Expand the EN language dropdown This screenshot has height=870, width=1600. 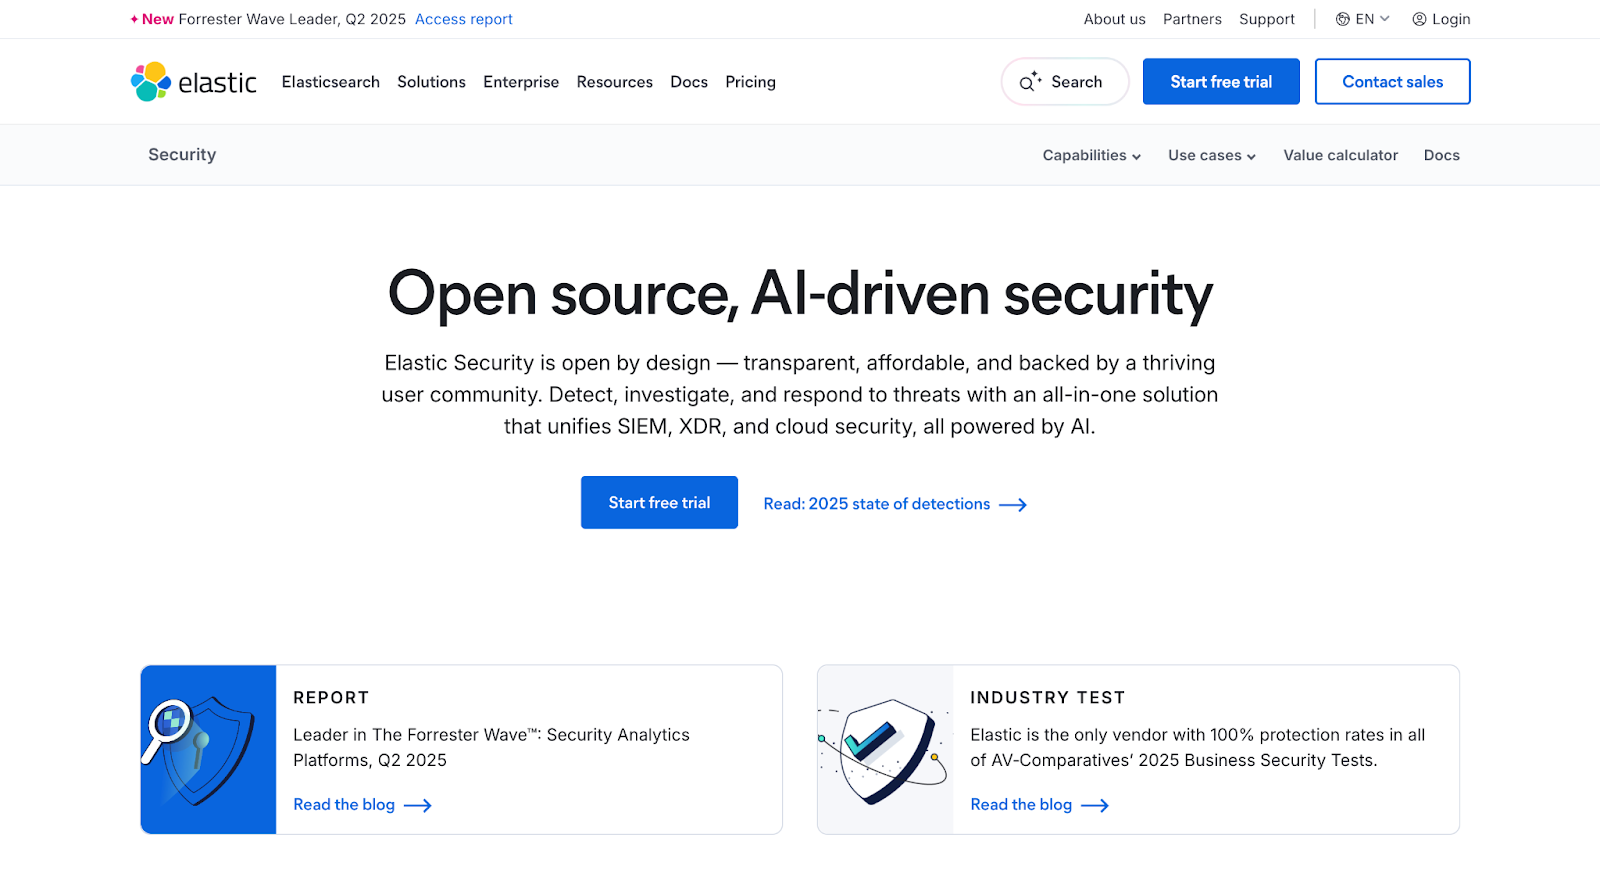pos(1363,19)
